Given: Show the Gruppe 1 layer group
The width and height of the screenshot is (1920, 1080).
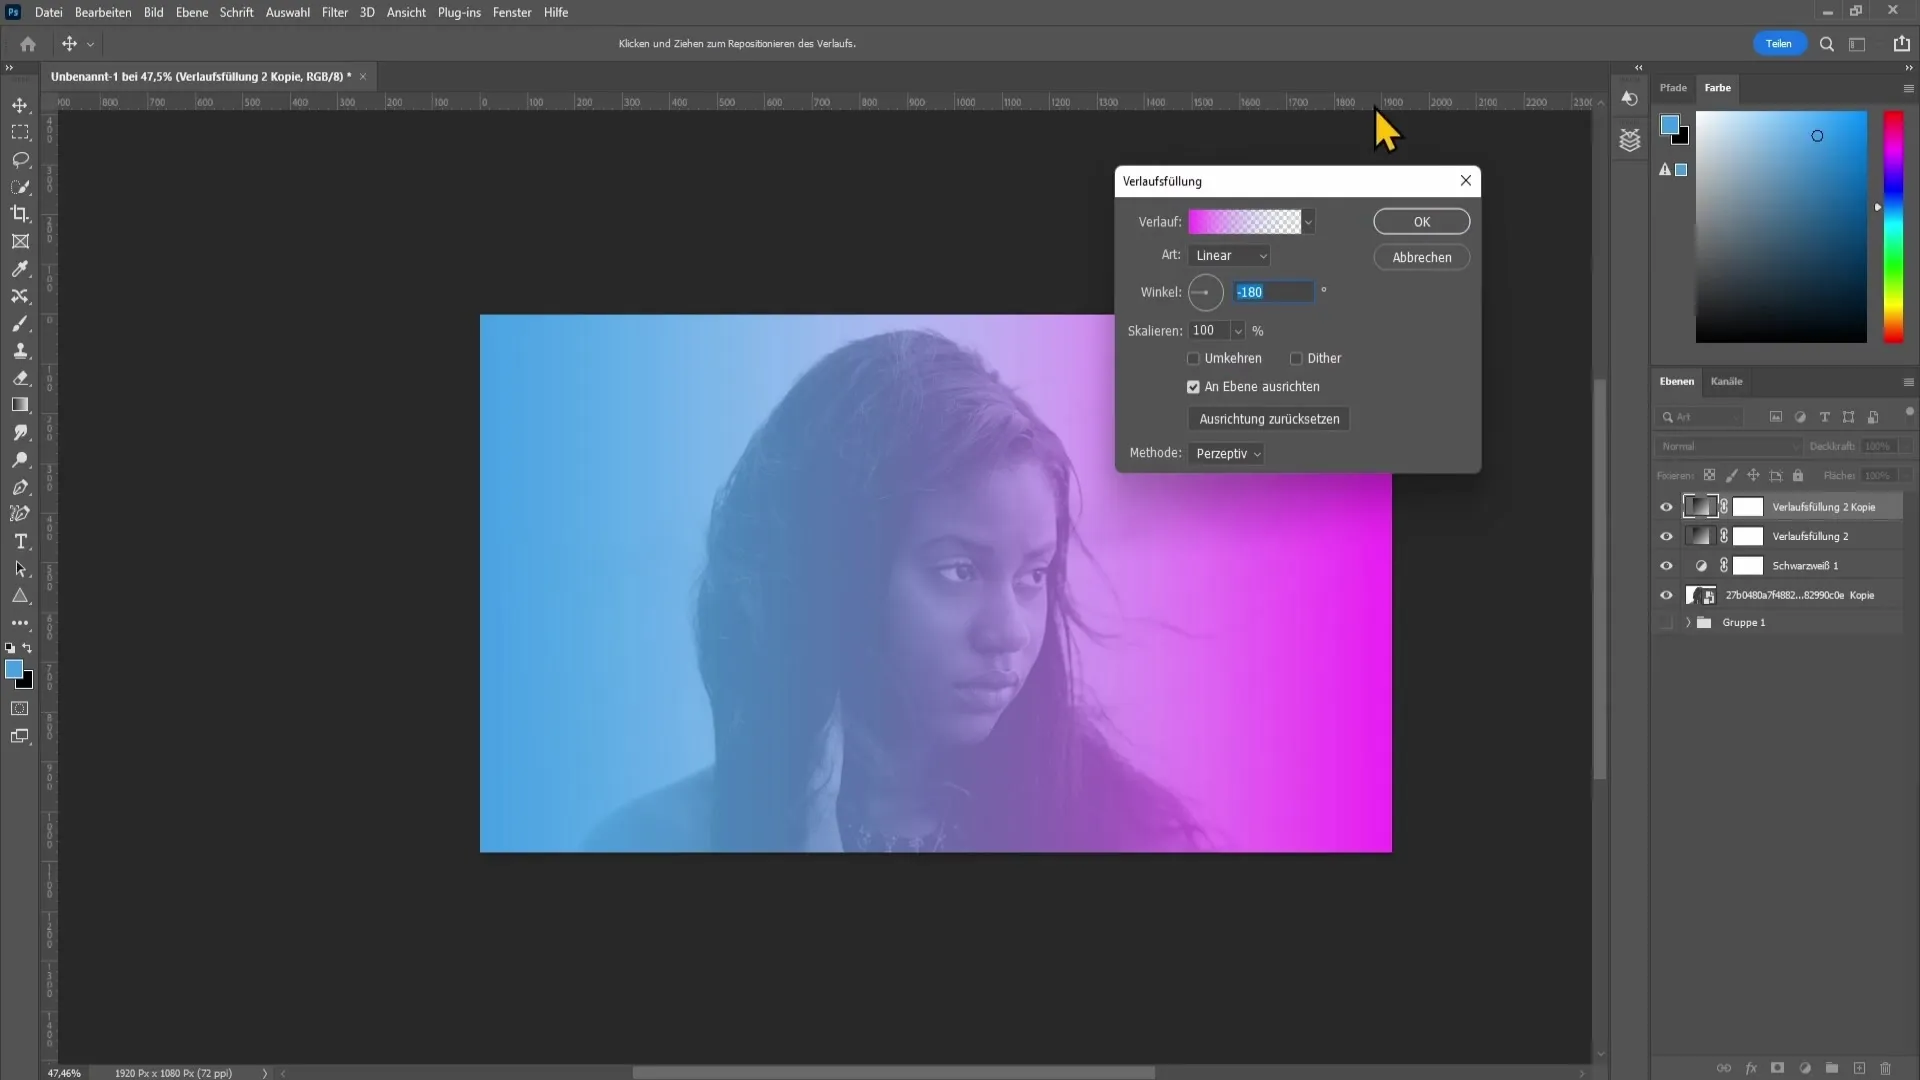Looking at the screenshot, I should (1666, 623).
